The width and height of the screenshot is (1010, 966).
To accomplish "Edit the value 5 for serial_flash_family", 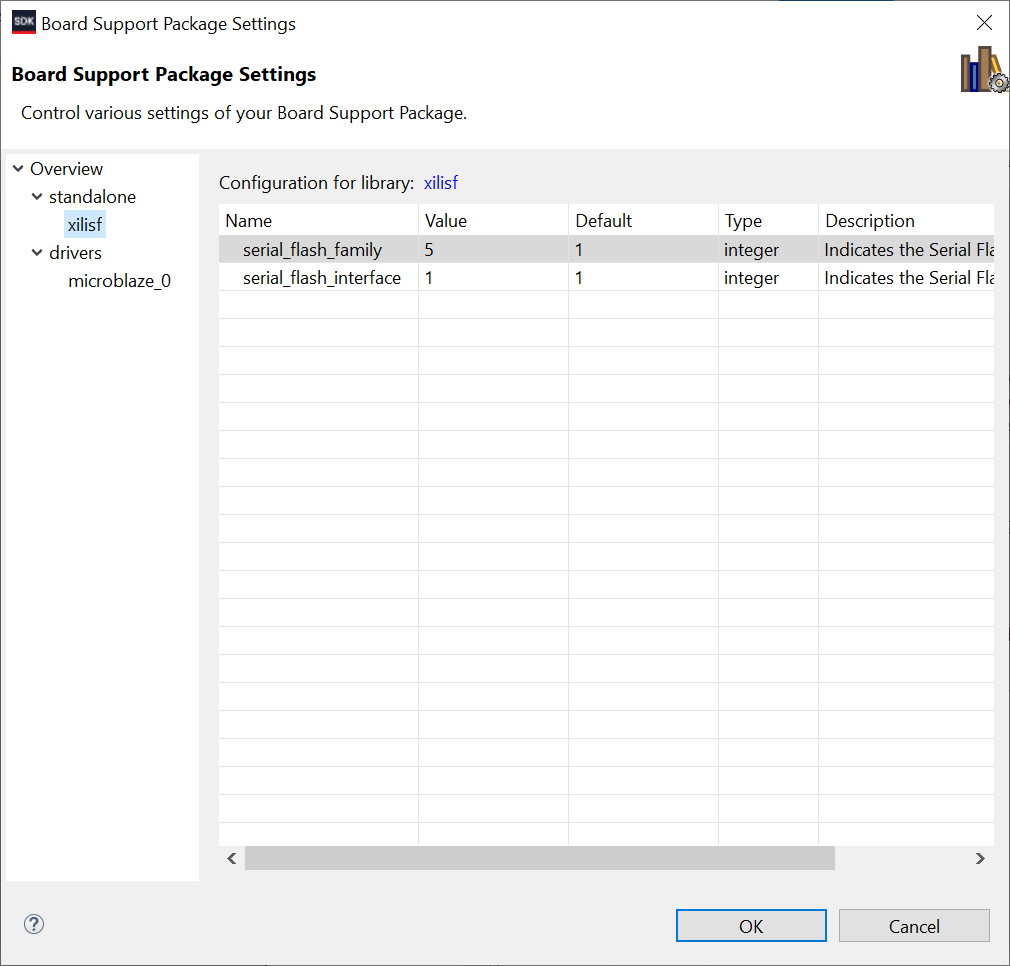I will pos(493,249).
